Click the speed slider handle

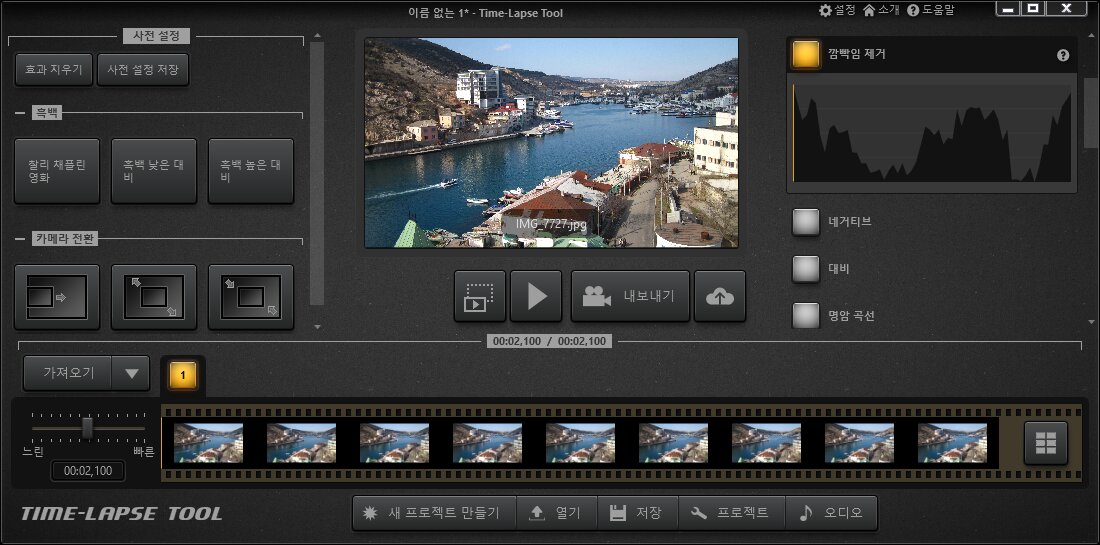coord(87,427)
